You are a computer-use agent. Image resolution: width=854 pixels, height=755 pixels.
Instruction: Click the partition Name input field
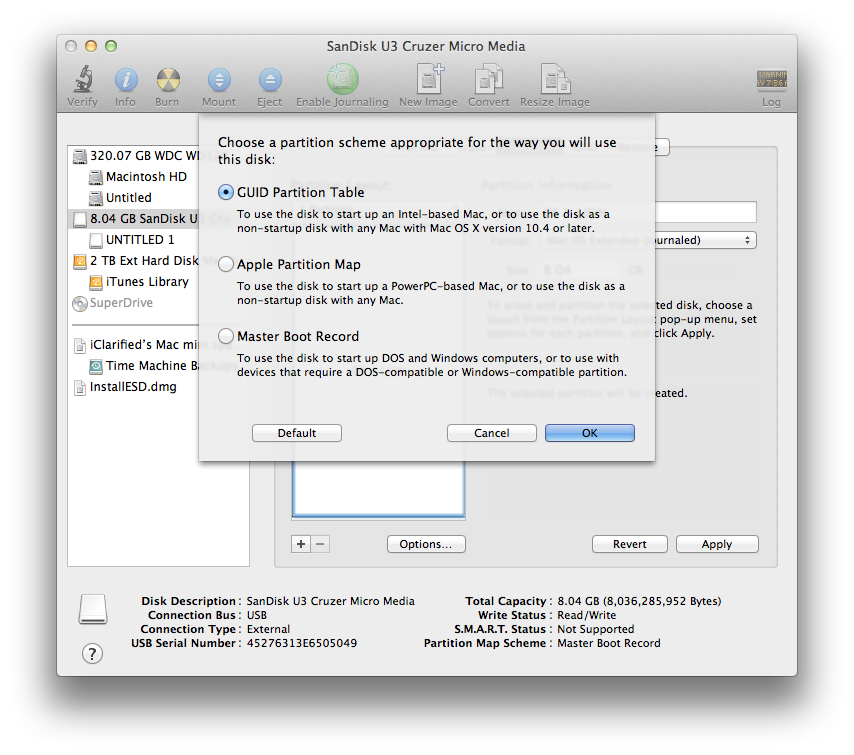click(x=706, y=212)
